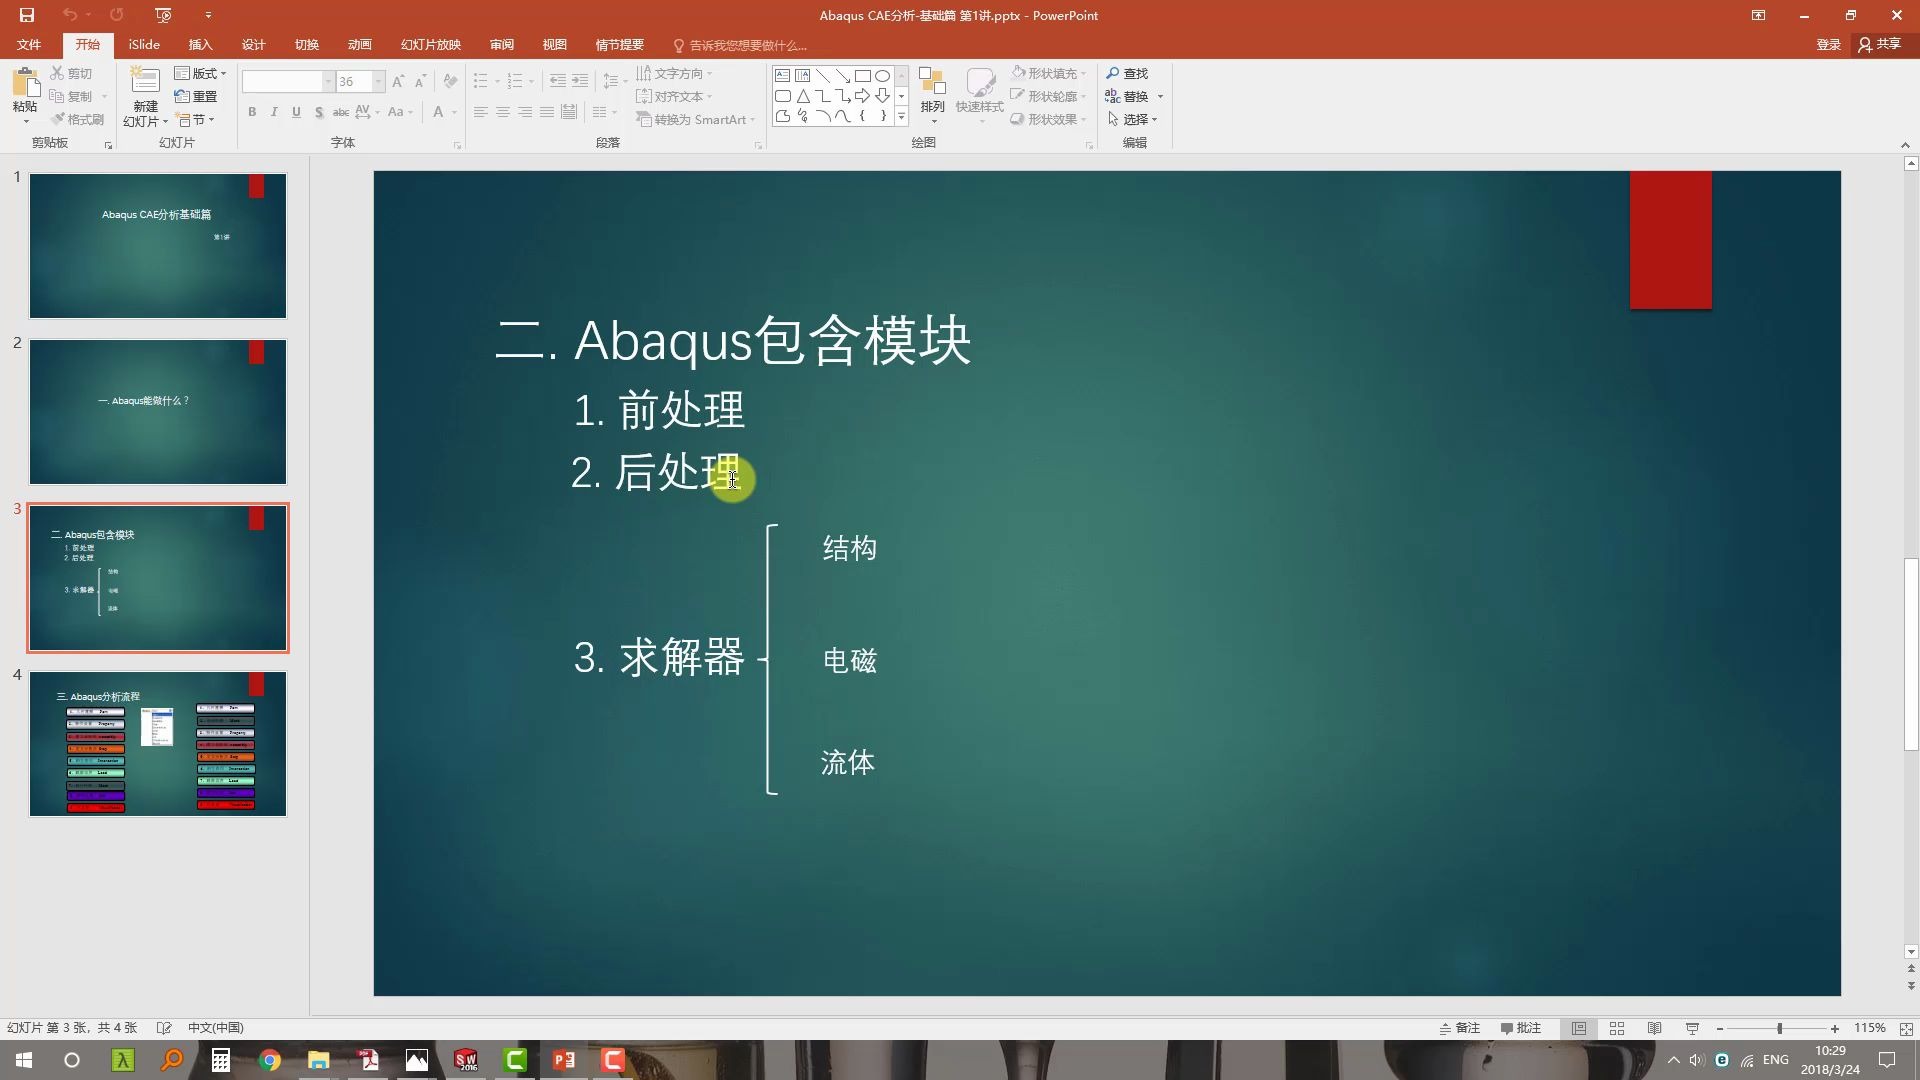
Task: Select the oval shape
Action: [882, 75]
